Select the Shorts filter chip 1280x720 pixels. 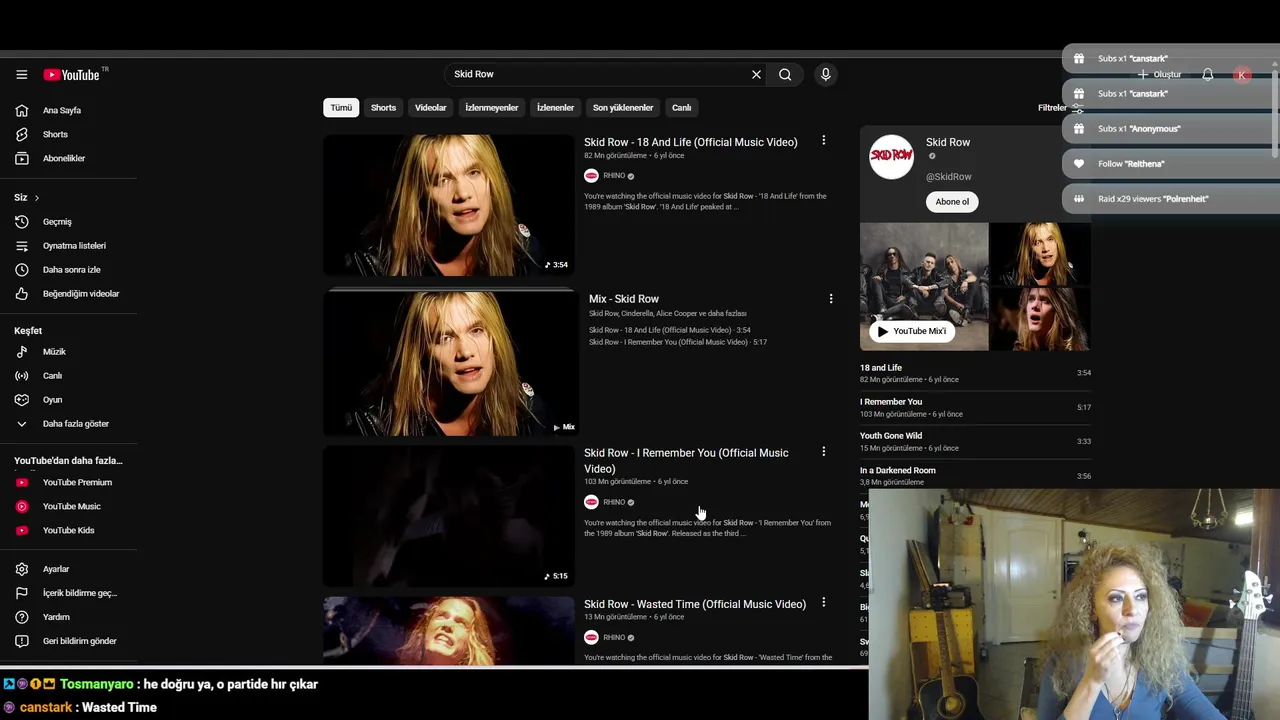pyautogui.click(x=383, y=107)
